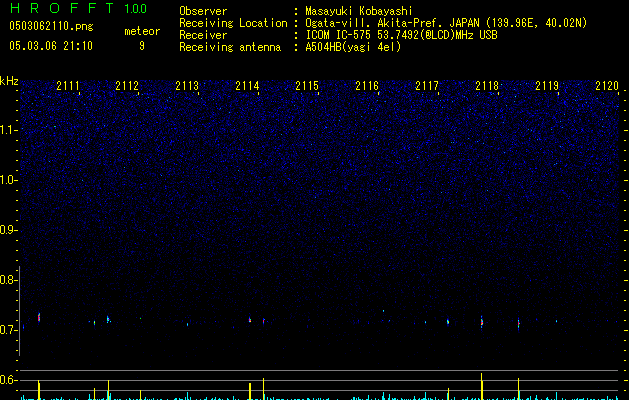Screen dimensions: 629x400
Task: Click the 0.9 frequency axis label
Action: [x=8, y=230]
